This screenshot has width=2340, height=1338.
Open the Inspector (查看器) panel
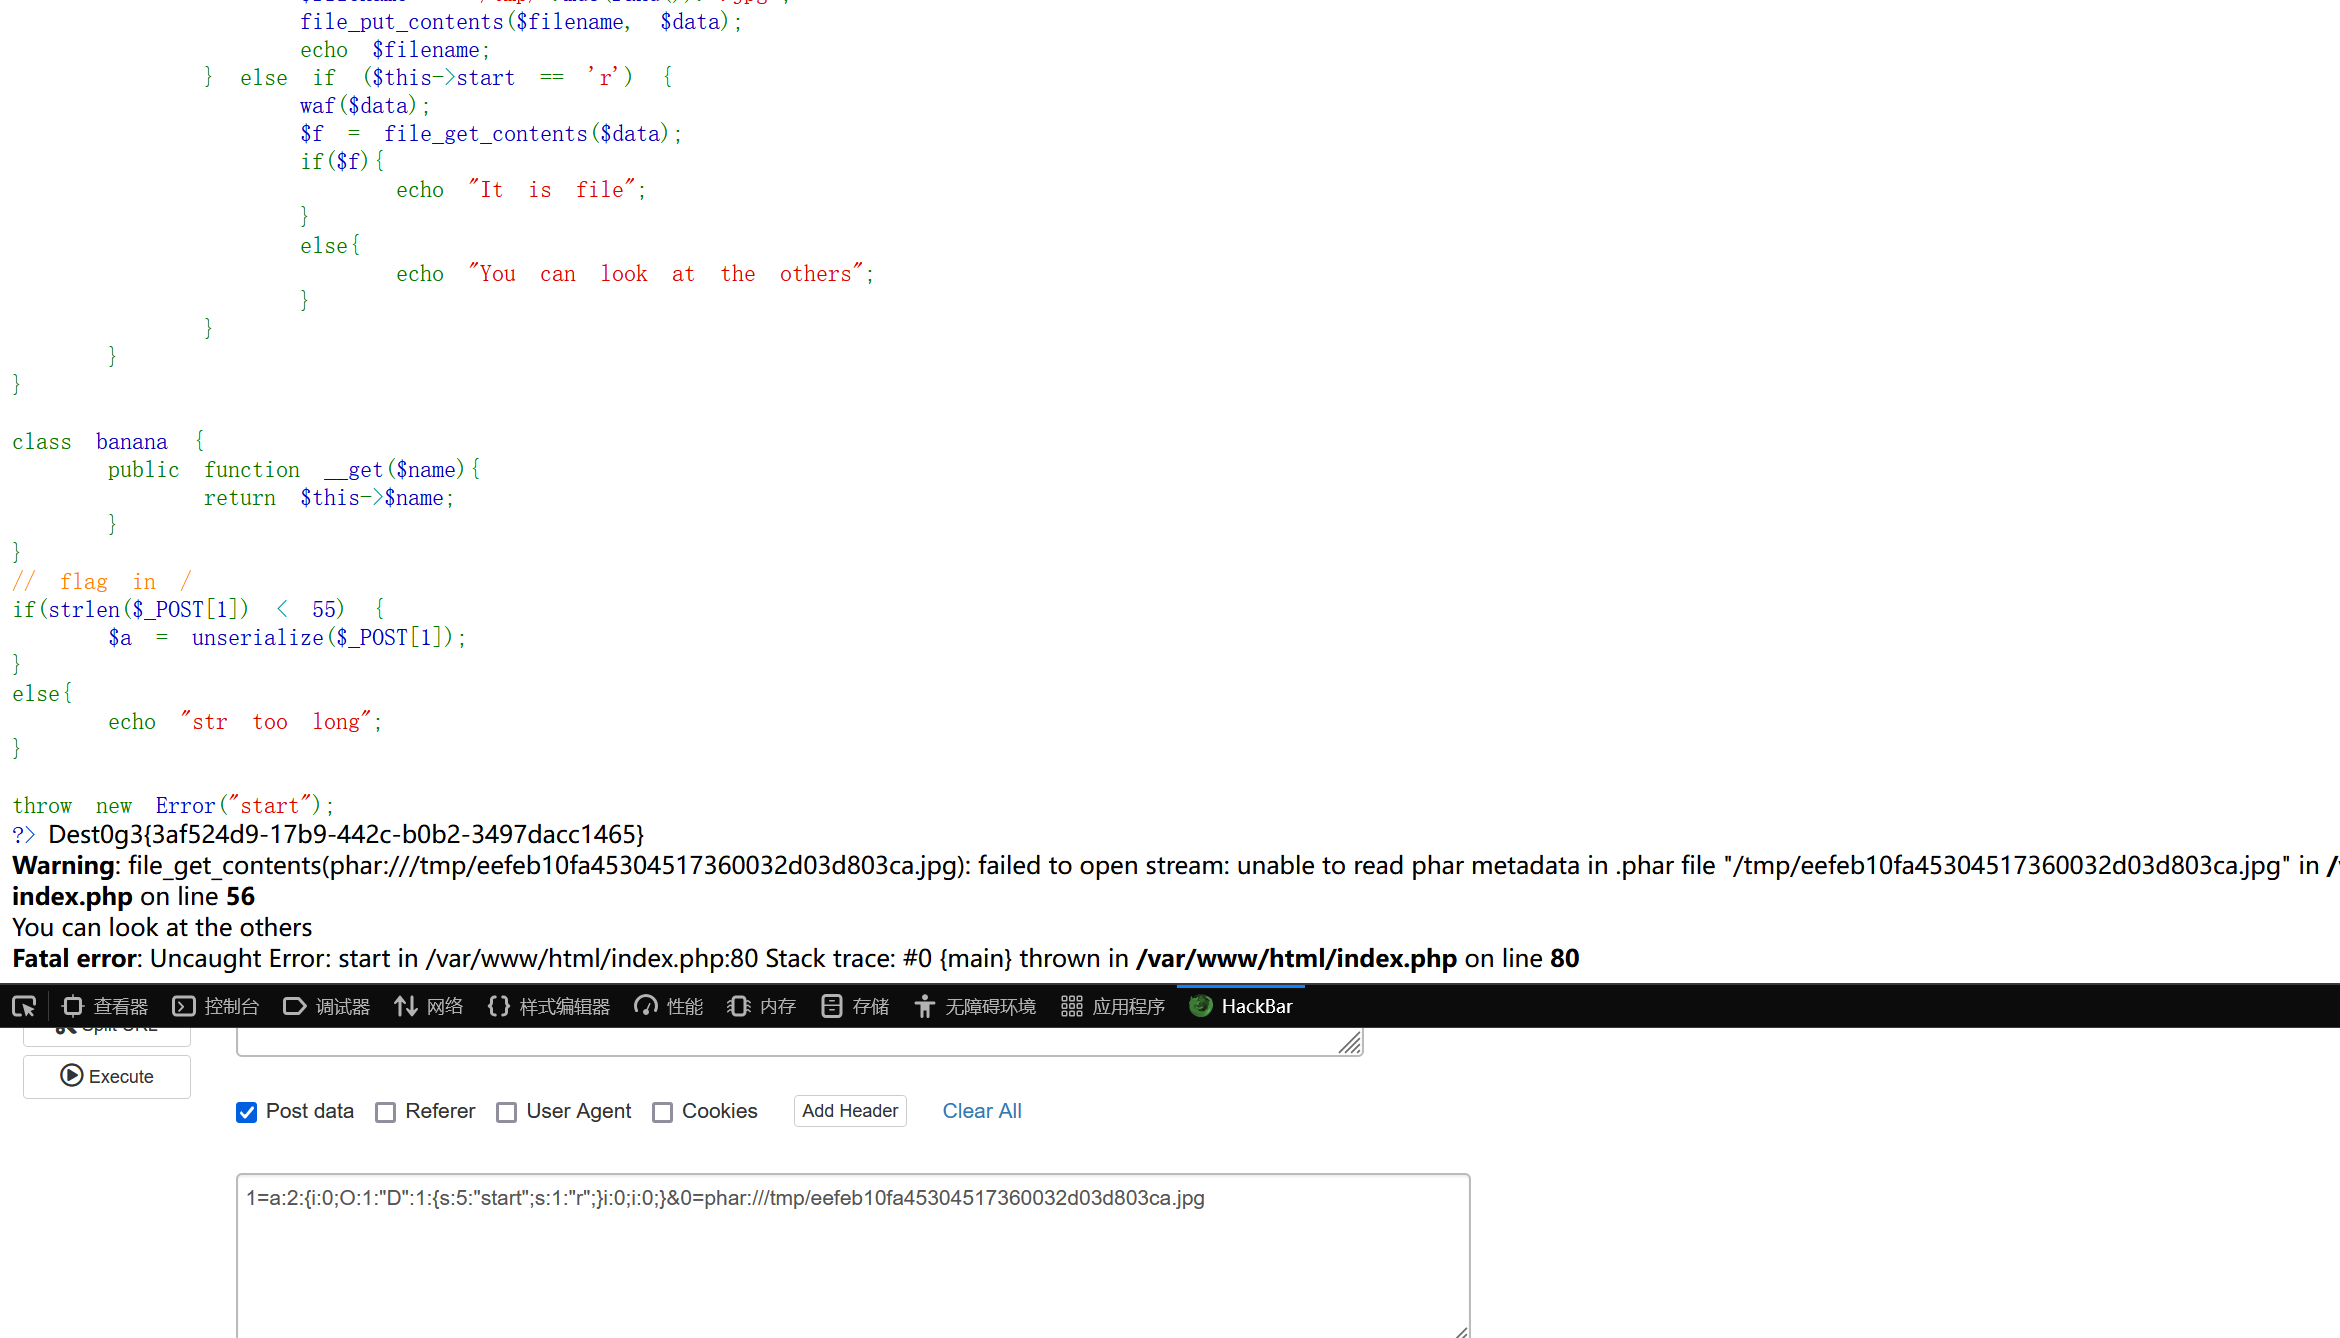coord(105,1006)
